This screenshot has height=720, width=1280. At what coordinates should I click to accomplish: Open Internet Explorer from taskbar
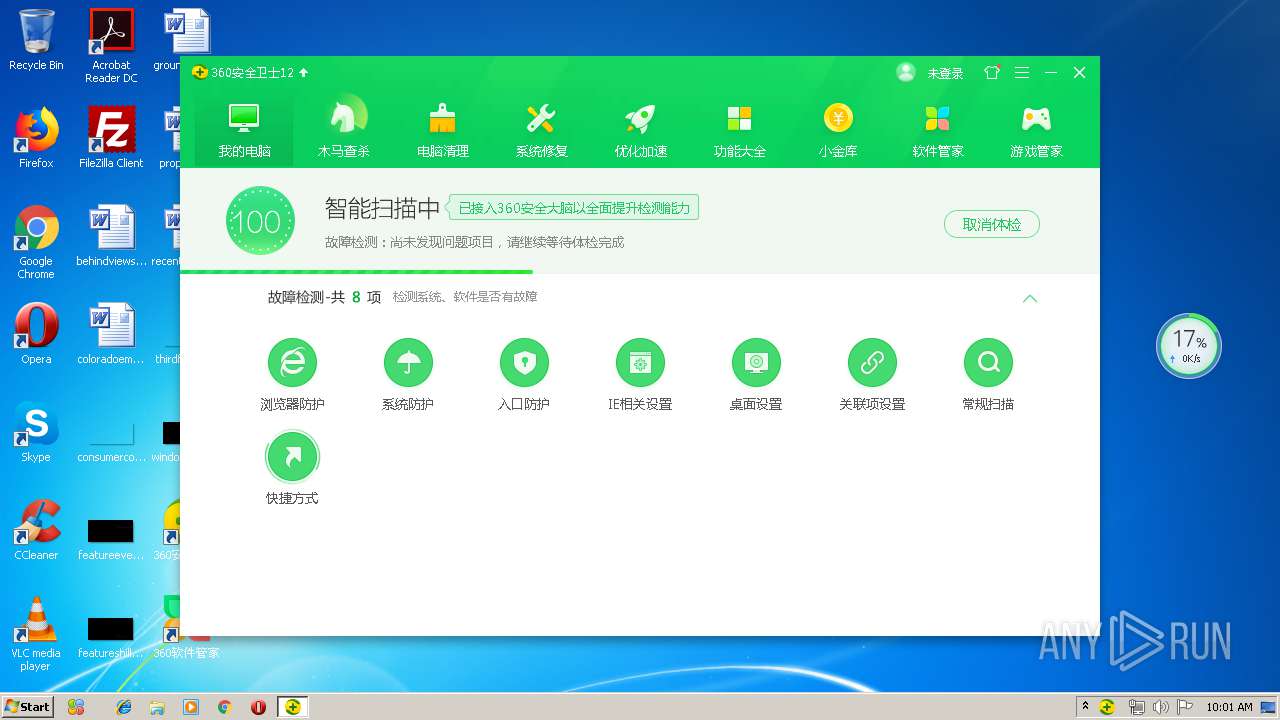pyautogui.click(x=124, y=707)
